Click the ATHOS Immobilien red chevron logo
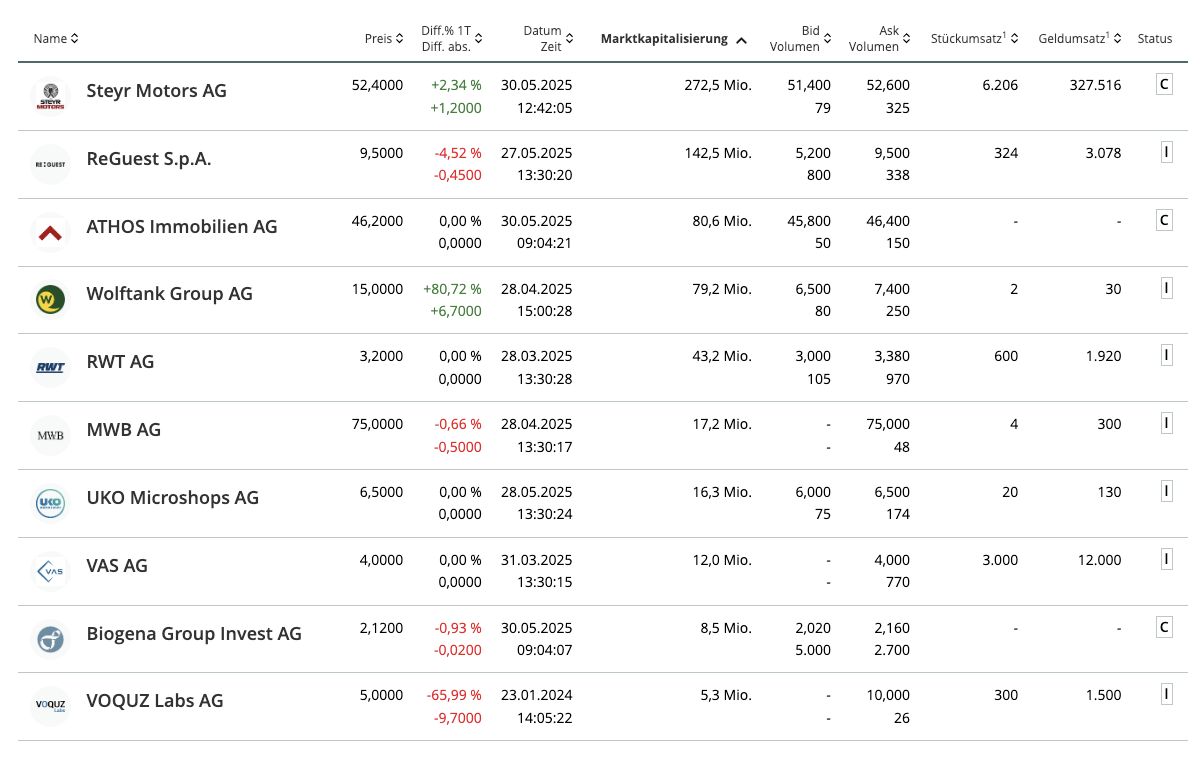This screenshot has height=759, width=1201. coord(50,233)
